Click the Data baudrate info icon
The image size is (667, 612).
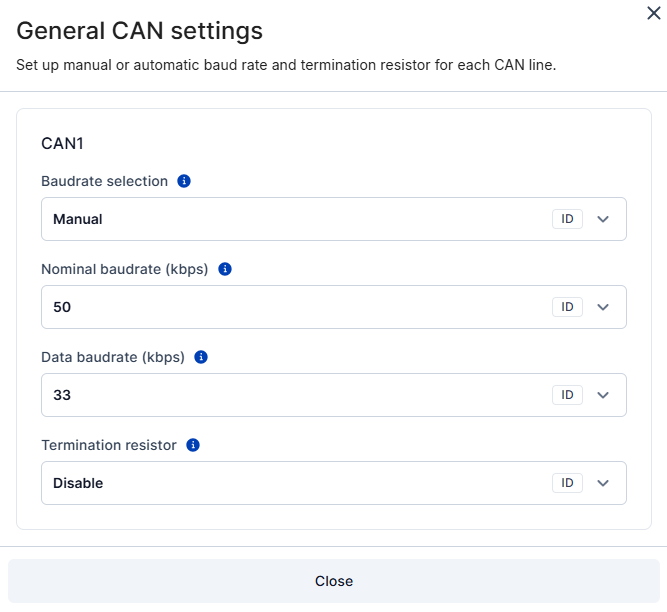201,357
